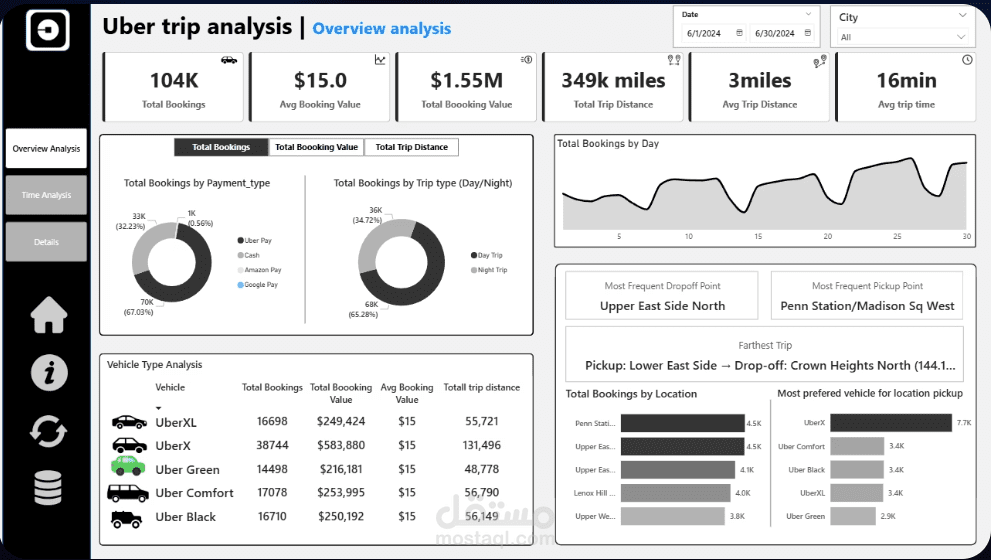
Task: Sort by Avg Booking Value column header
Action: [407, 393]
